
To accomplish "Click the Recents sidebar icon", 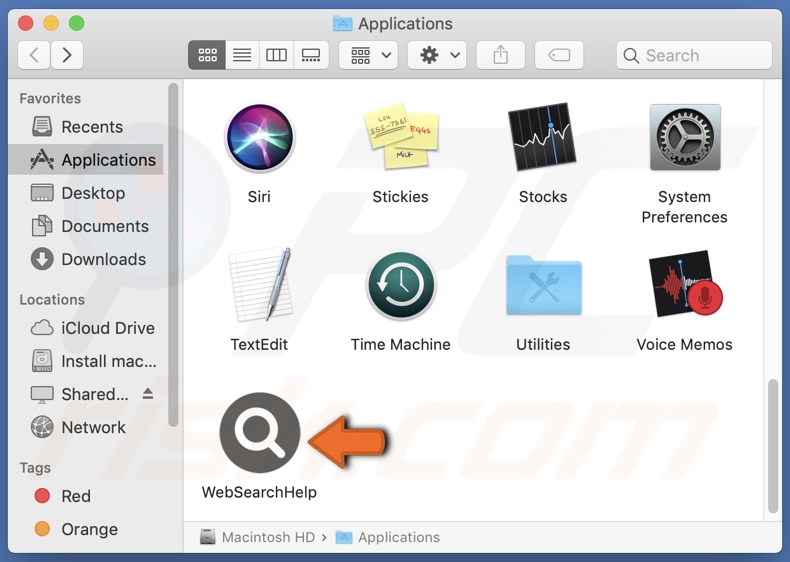I will click(x=42, y=127).
